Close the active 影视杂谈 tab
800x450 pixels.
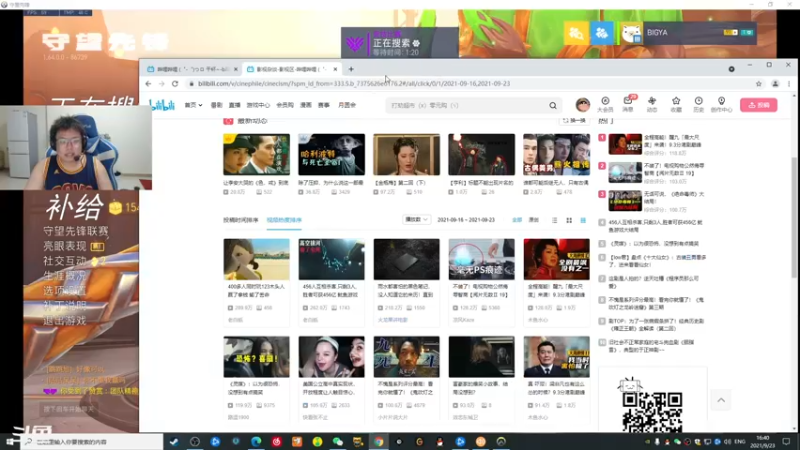click(335, 69)
